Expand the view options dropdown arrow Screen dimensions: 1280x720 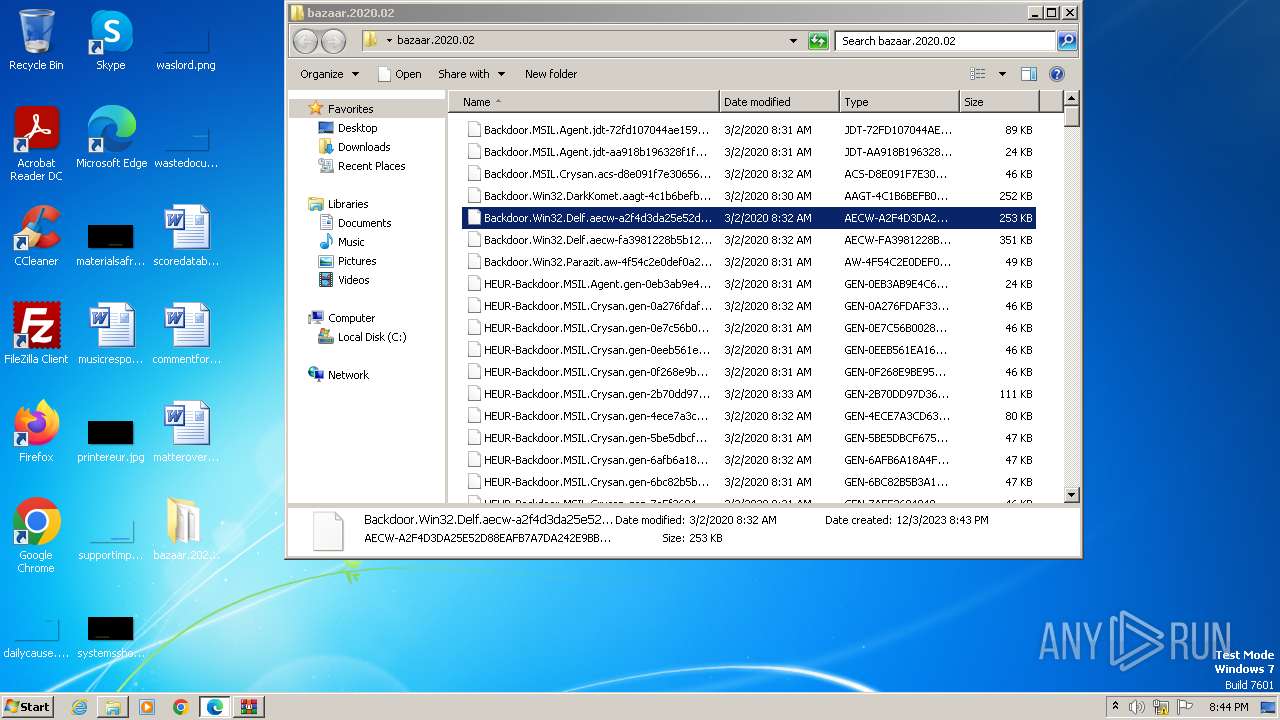pos(1002,74)
